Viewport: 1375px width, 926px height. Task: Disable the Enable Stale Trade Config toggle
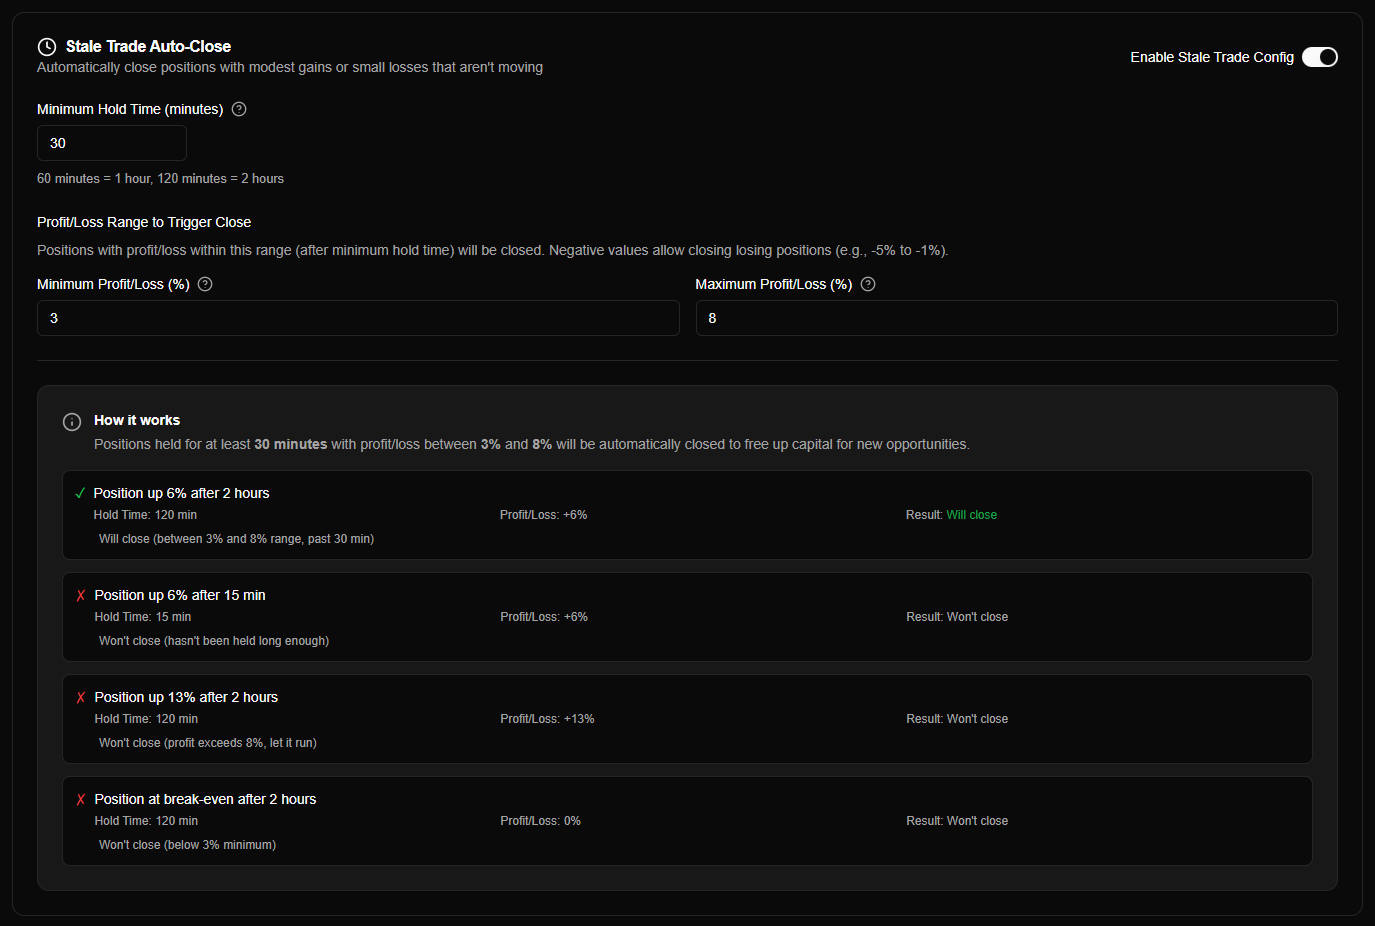(x=1319, y=57)
